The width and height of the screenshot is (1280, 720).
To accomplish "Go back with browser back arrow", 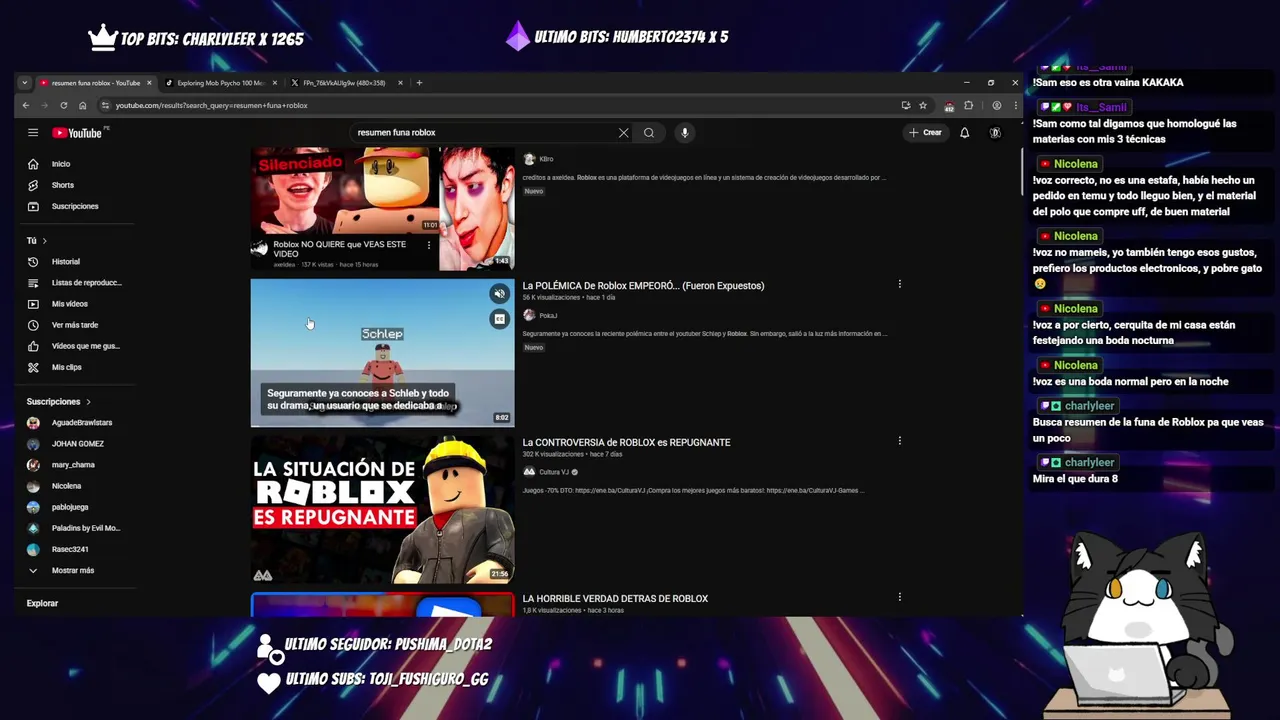I will [26, 105].
